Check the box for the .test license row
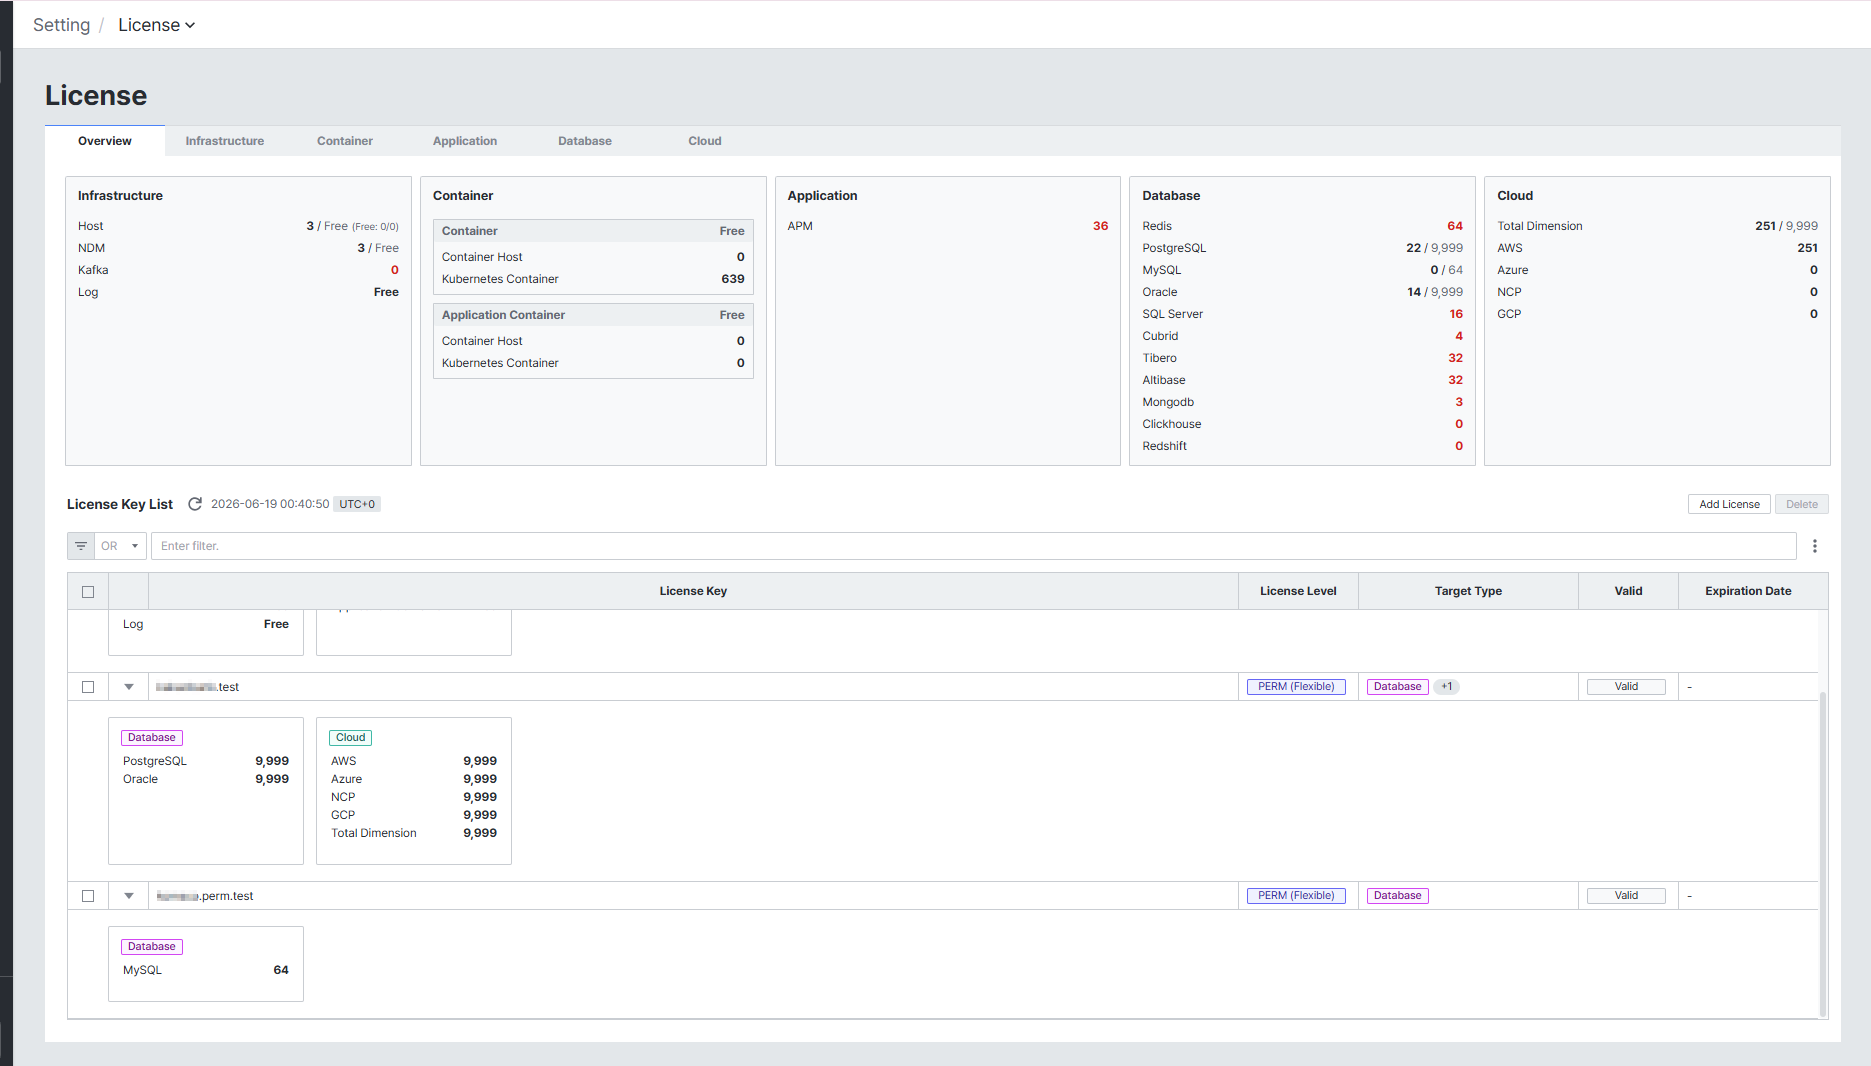 tap(88, 687)
